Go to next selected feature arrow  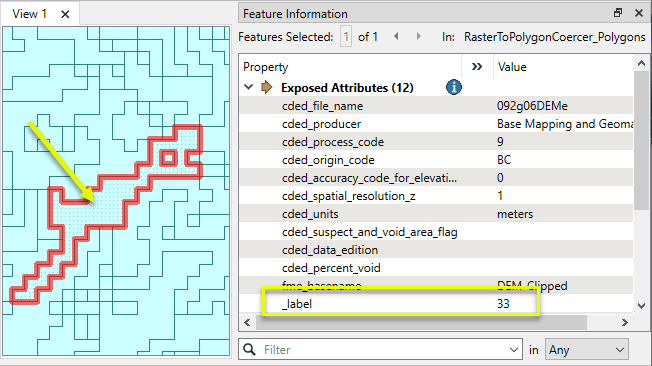[419, 37]
